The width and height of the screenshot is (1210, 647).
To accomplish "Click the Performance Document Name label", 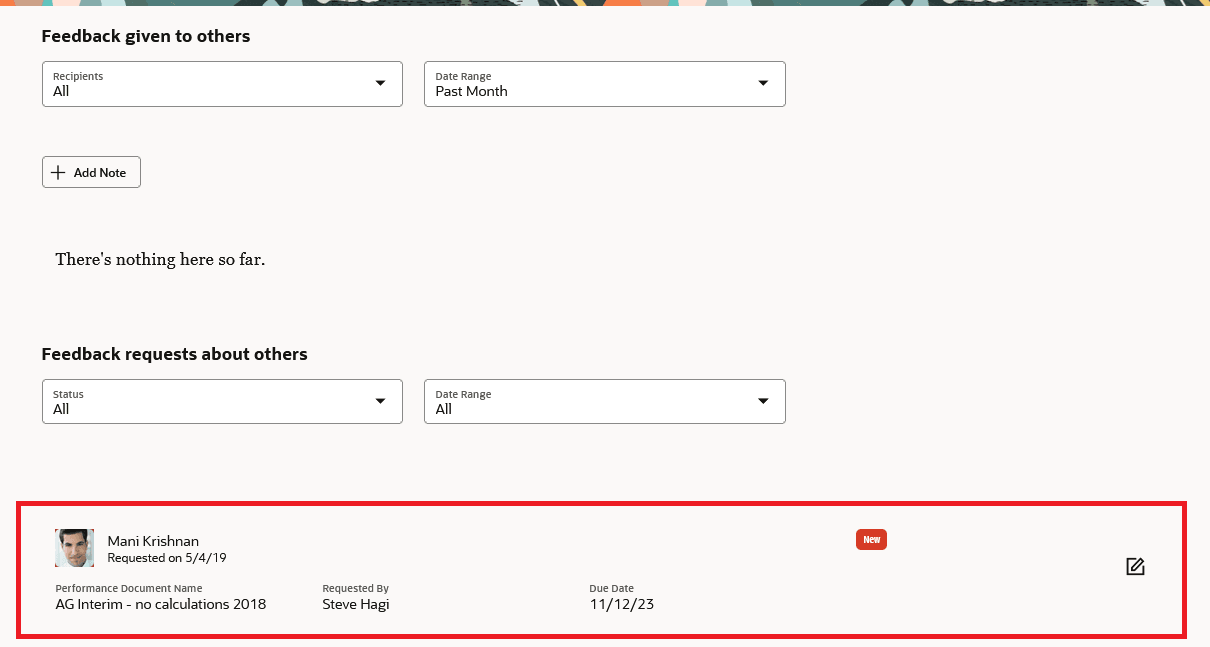I will click(x=128, y=588).
